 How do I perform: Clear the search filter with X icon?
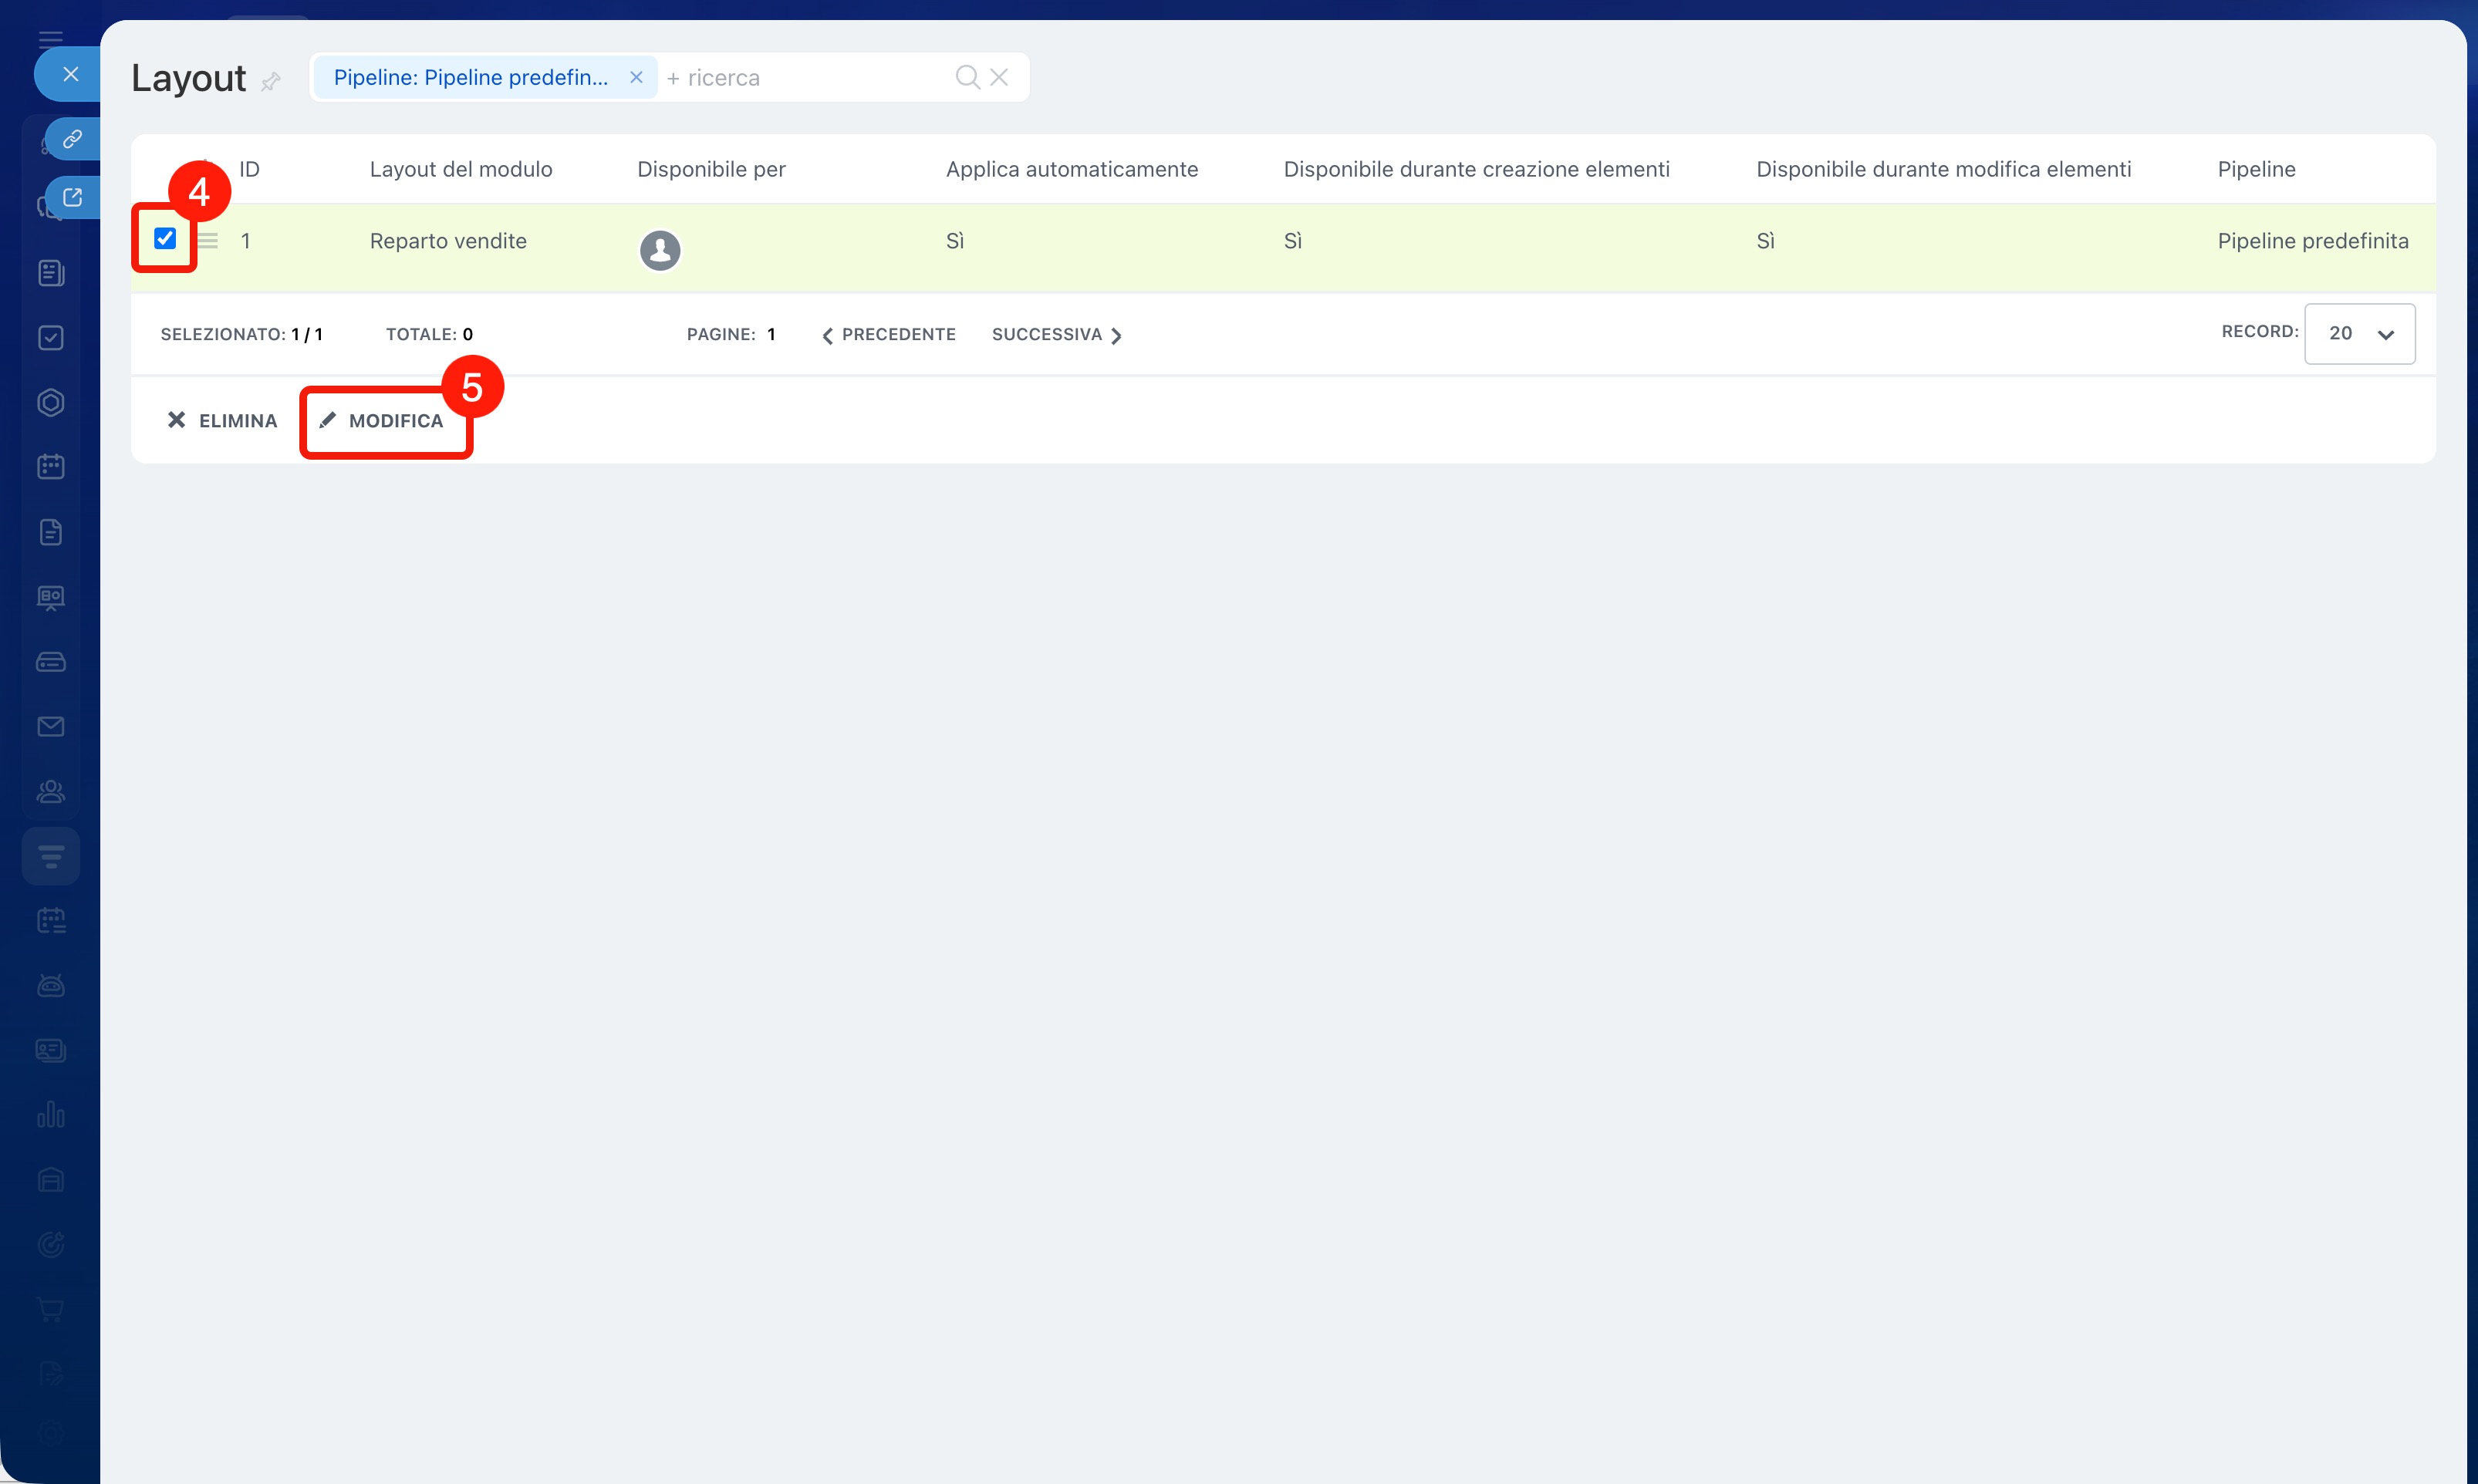point(999,77)
